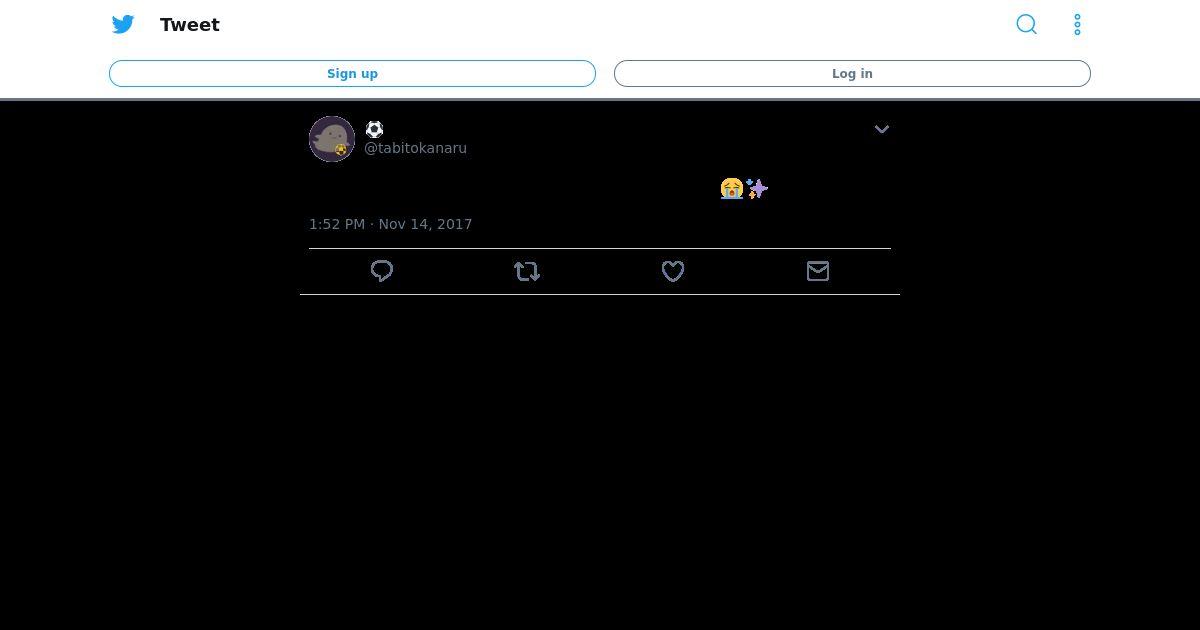The image size is (1200, 630).
Task: Share tweet via envelope icon
Action: pyautogui.click(x=818, y=271)
